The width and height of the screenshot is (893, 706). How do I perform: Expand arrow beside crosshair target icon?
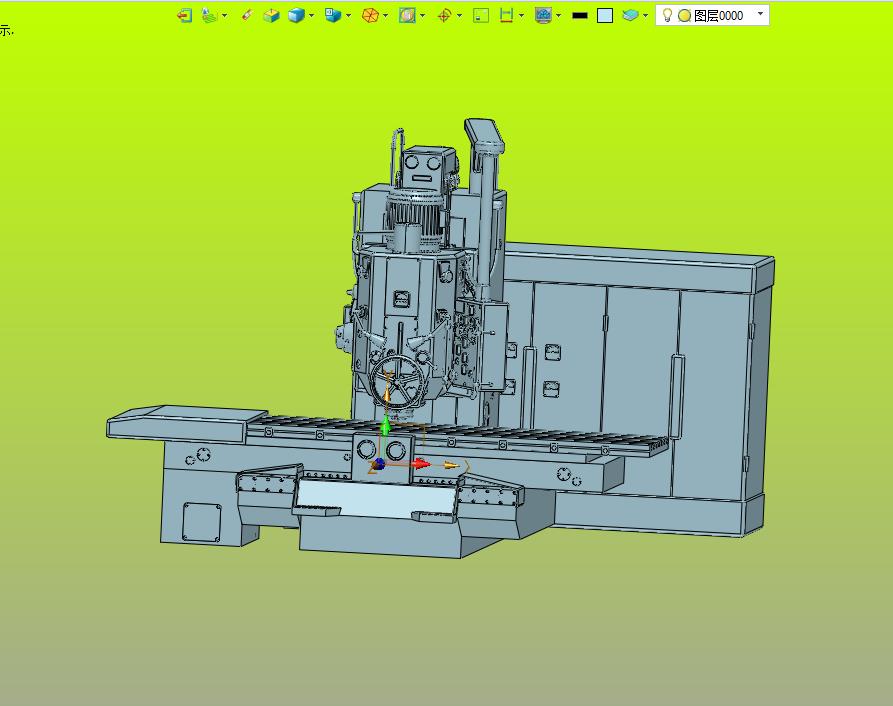[460, 15]
